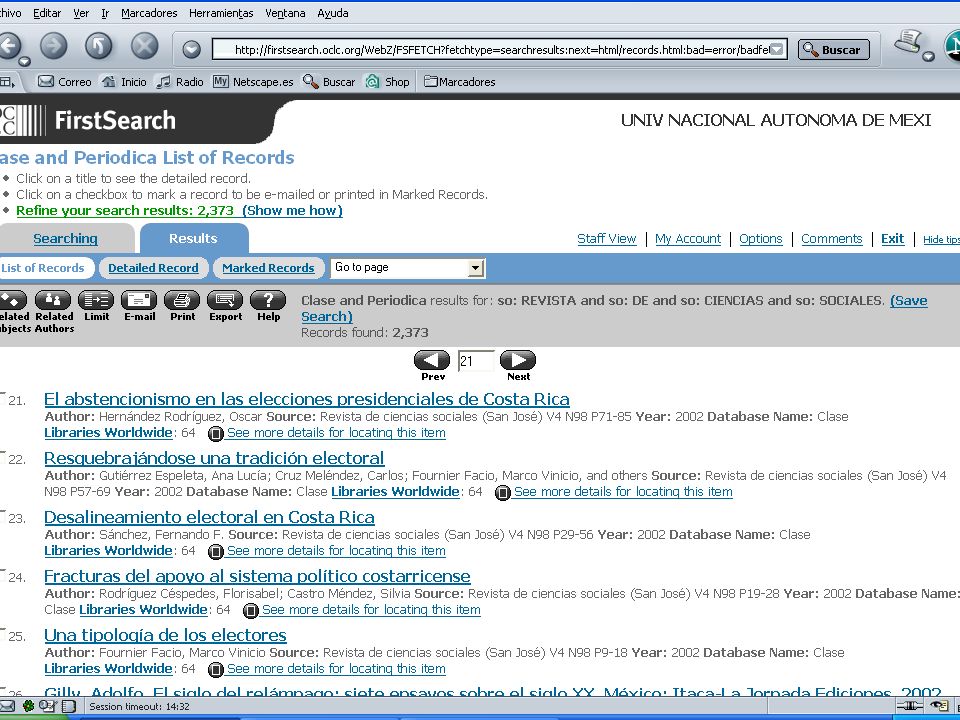The width and height of the screenshot is (960, 720).
Task: Open the Options link
Action: click(x=761, y=238)
